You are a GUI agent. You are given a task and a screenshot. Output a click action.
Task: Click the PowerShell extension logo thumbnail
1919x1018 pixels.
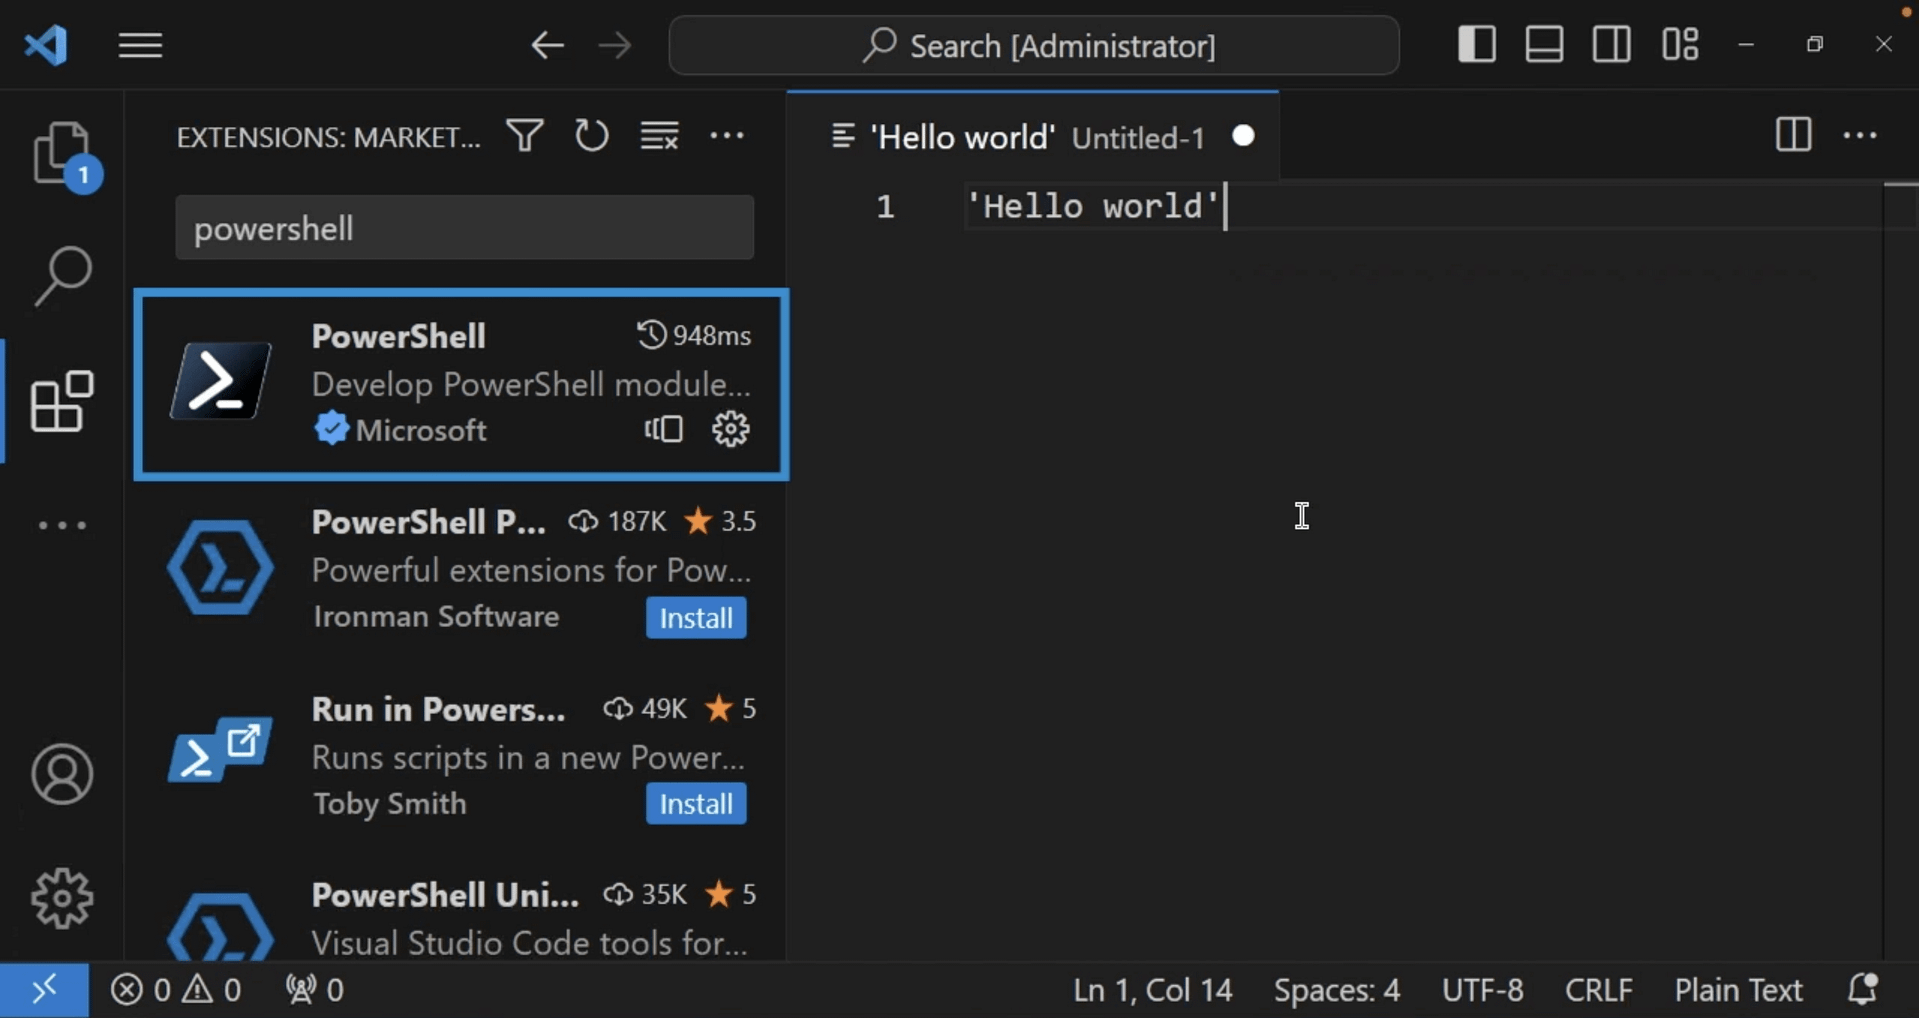pos(220,381)
